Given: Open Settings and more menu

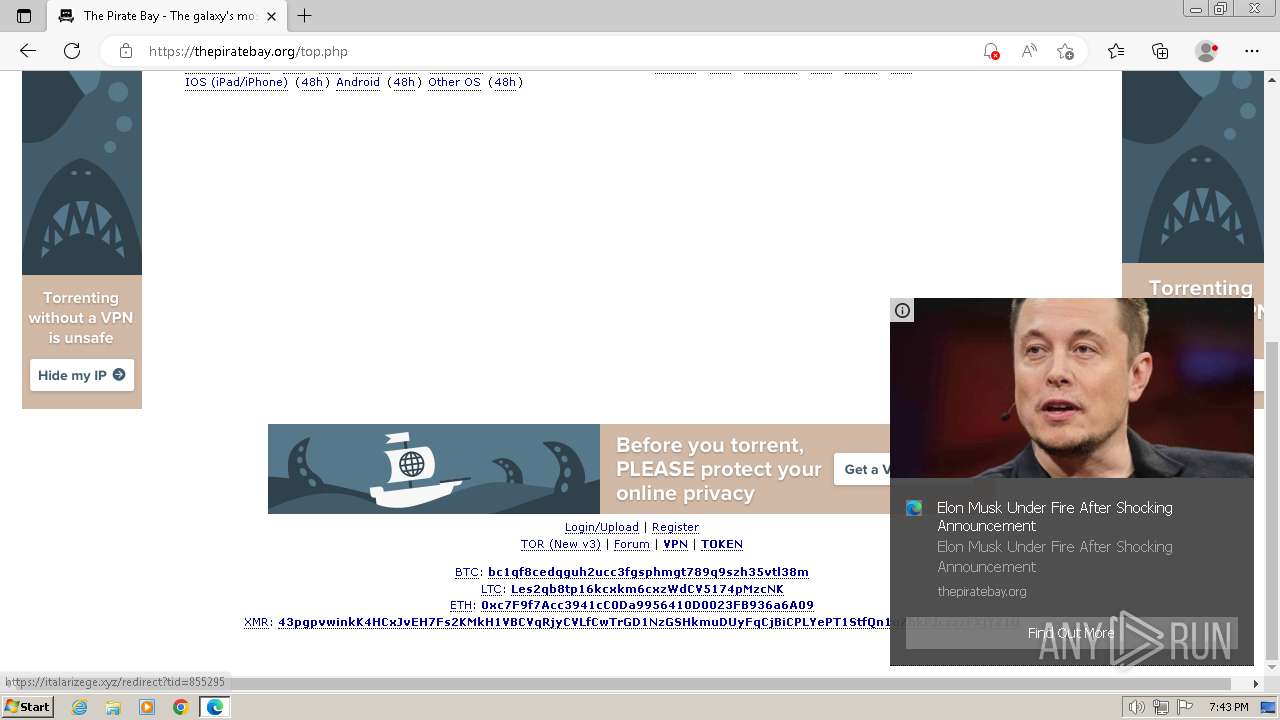Looking at the screenshot, I should pyautogui.click(x=1252, y=51).
